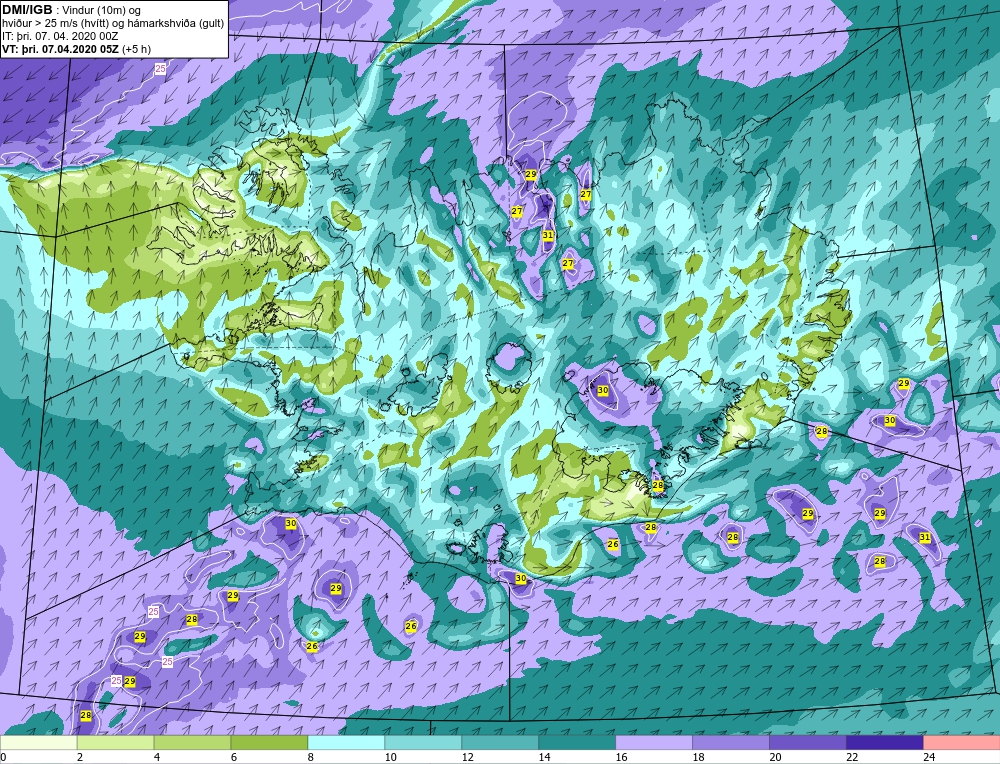Click the legend scale value 10
This screenshot has height=764, width=1000.
point(390,757)
